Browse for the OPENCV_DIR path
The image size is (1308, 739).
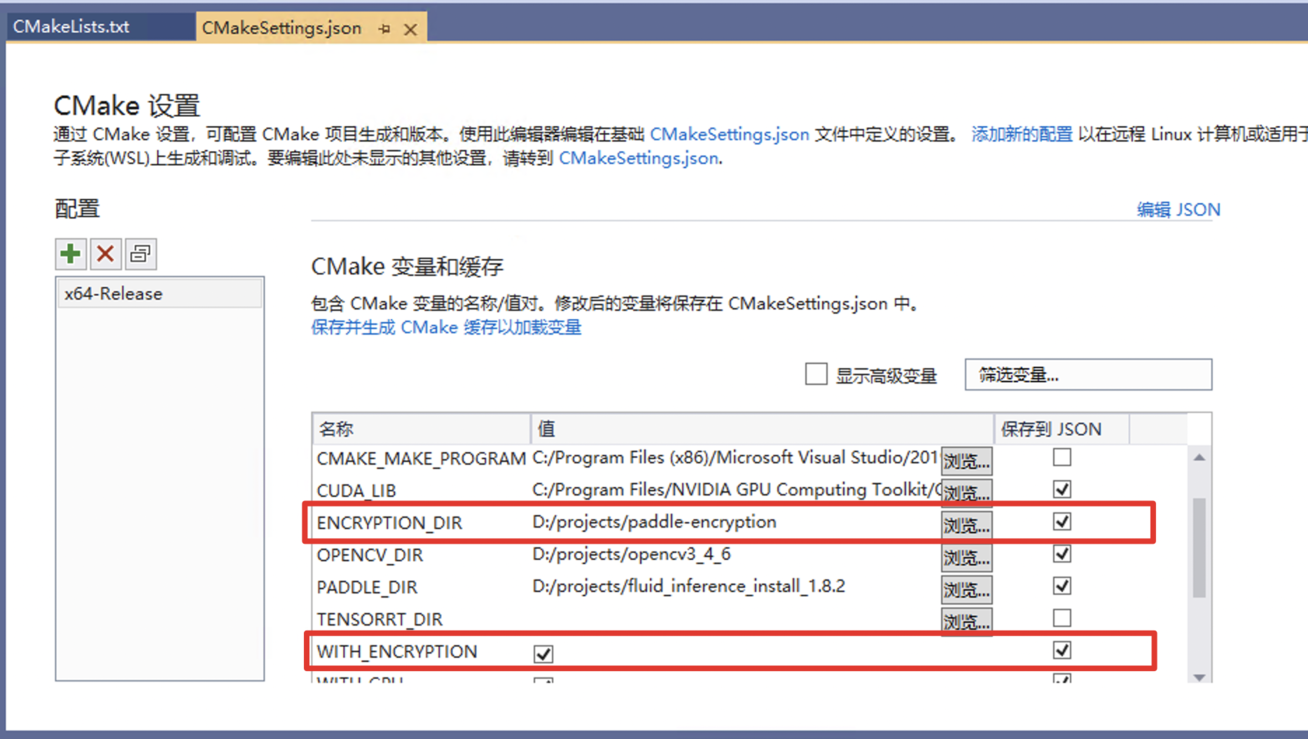point(966,557)
